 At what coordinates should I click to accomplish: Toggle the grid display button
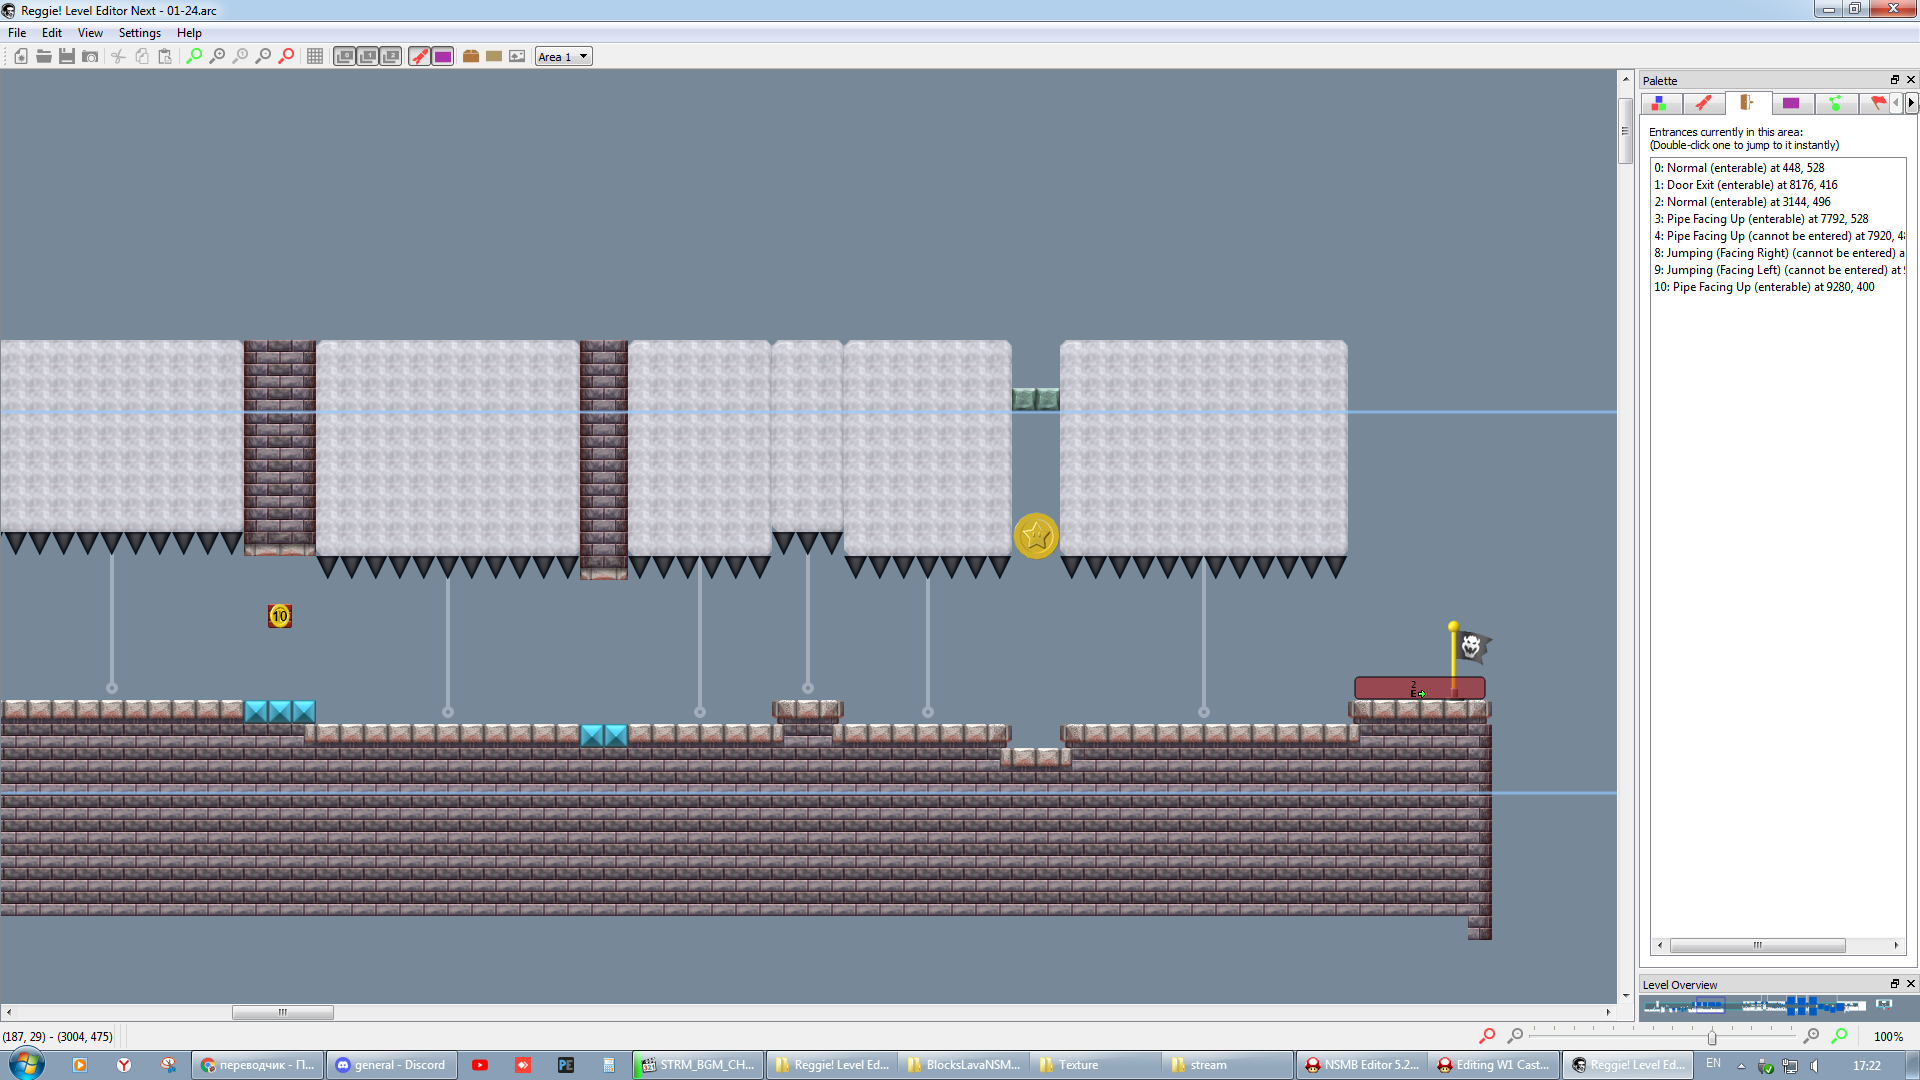coord(315,56)
